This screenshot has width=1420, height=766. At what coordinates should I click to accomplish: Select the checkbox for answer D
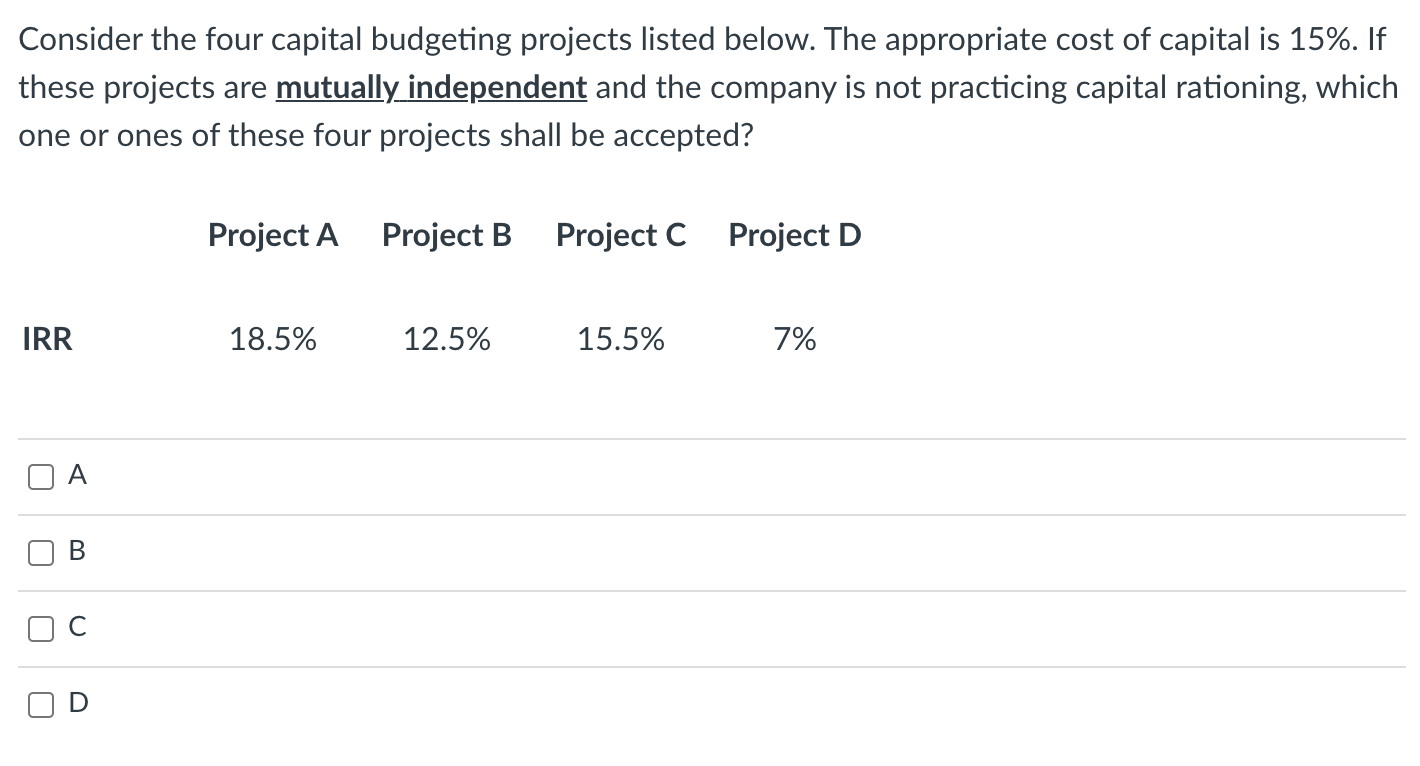tap(40, 704)
